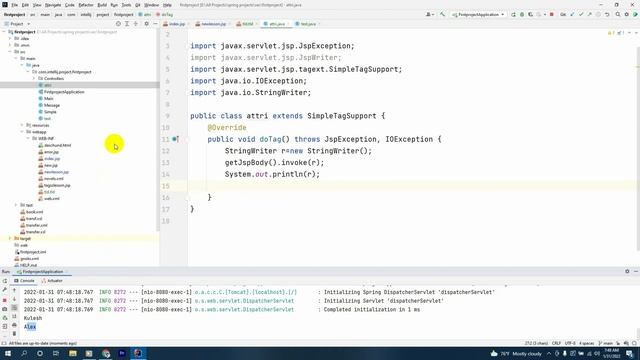The width and height of the screenshot is (640, 360).
Task: Click the camera thread dump icon
Action: tap(5, 309)
